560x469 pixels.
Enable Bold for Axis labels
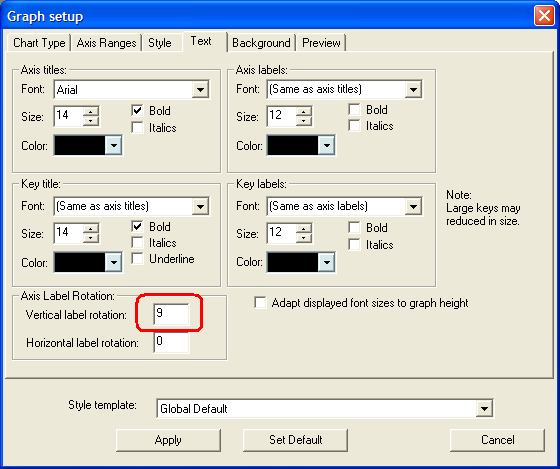[x=354, y=109]
